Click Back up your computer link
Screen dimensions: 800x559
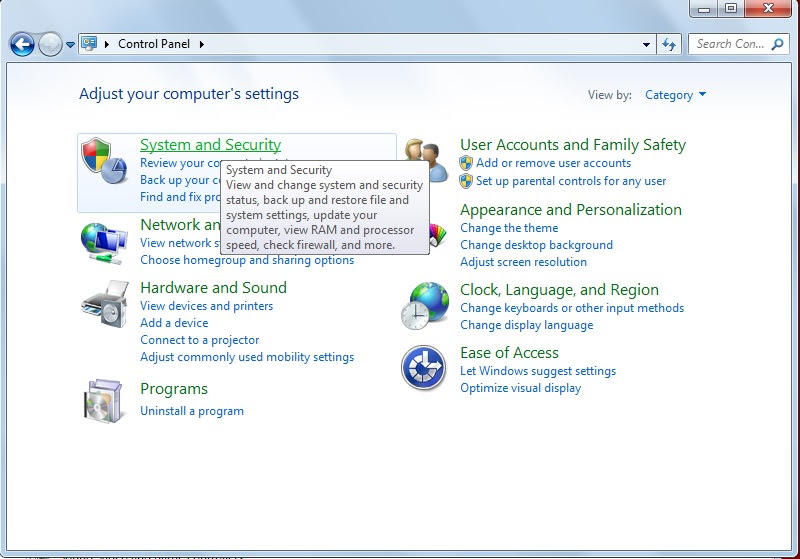[180, 180]
